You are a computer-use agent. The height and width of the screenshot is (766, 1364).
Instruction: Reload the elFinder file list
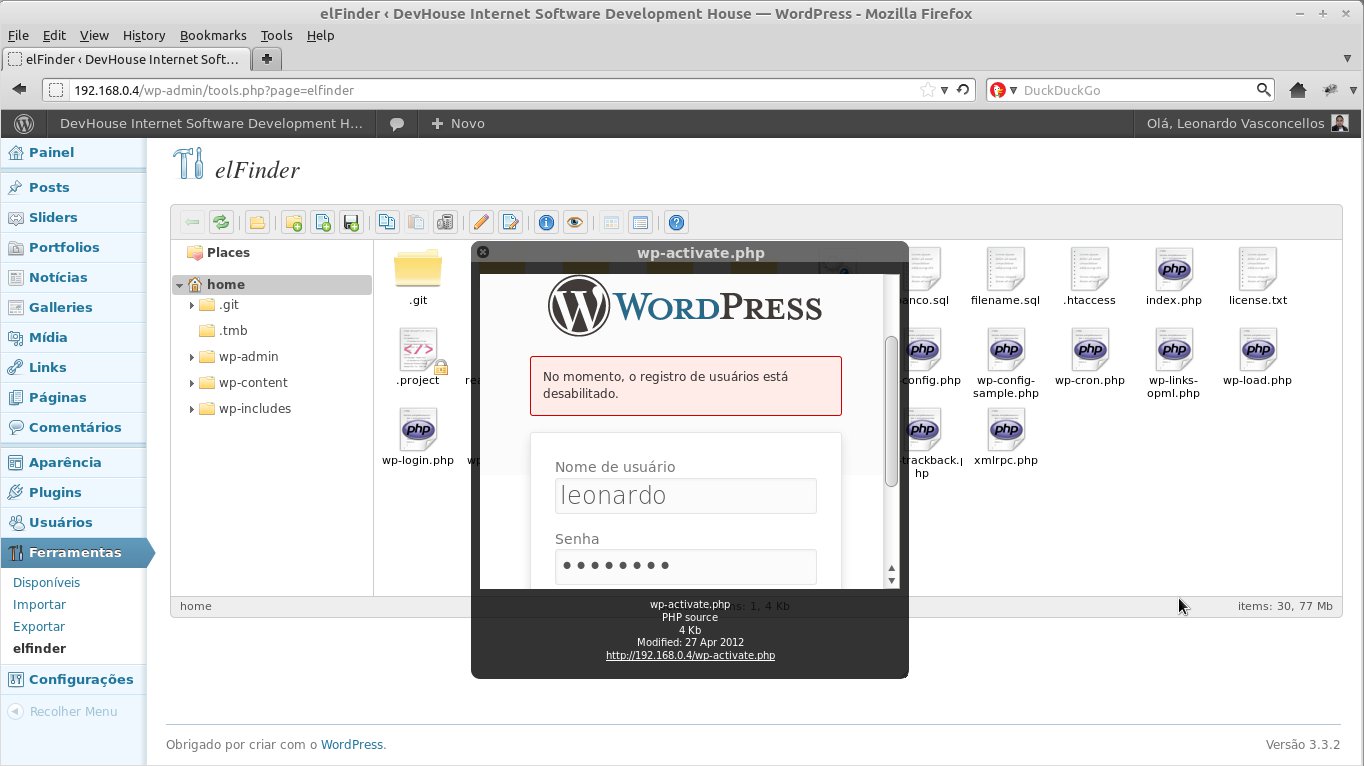(220, 223)
